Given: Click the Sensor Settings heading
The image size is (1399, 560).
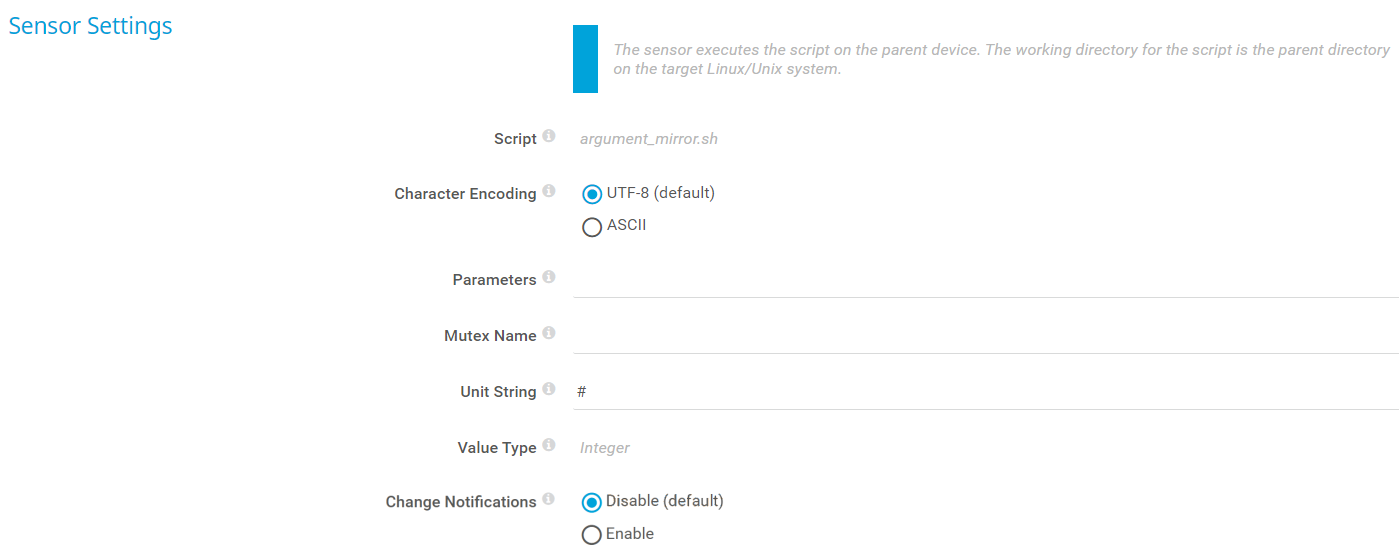Looking at the screenshot, I should (90, 26).
